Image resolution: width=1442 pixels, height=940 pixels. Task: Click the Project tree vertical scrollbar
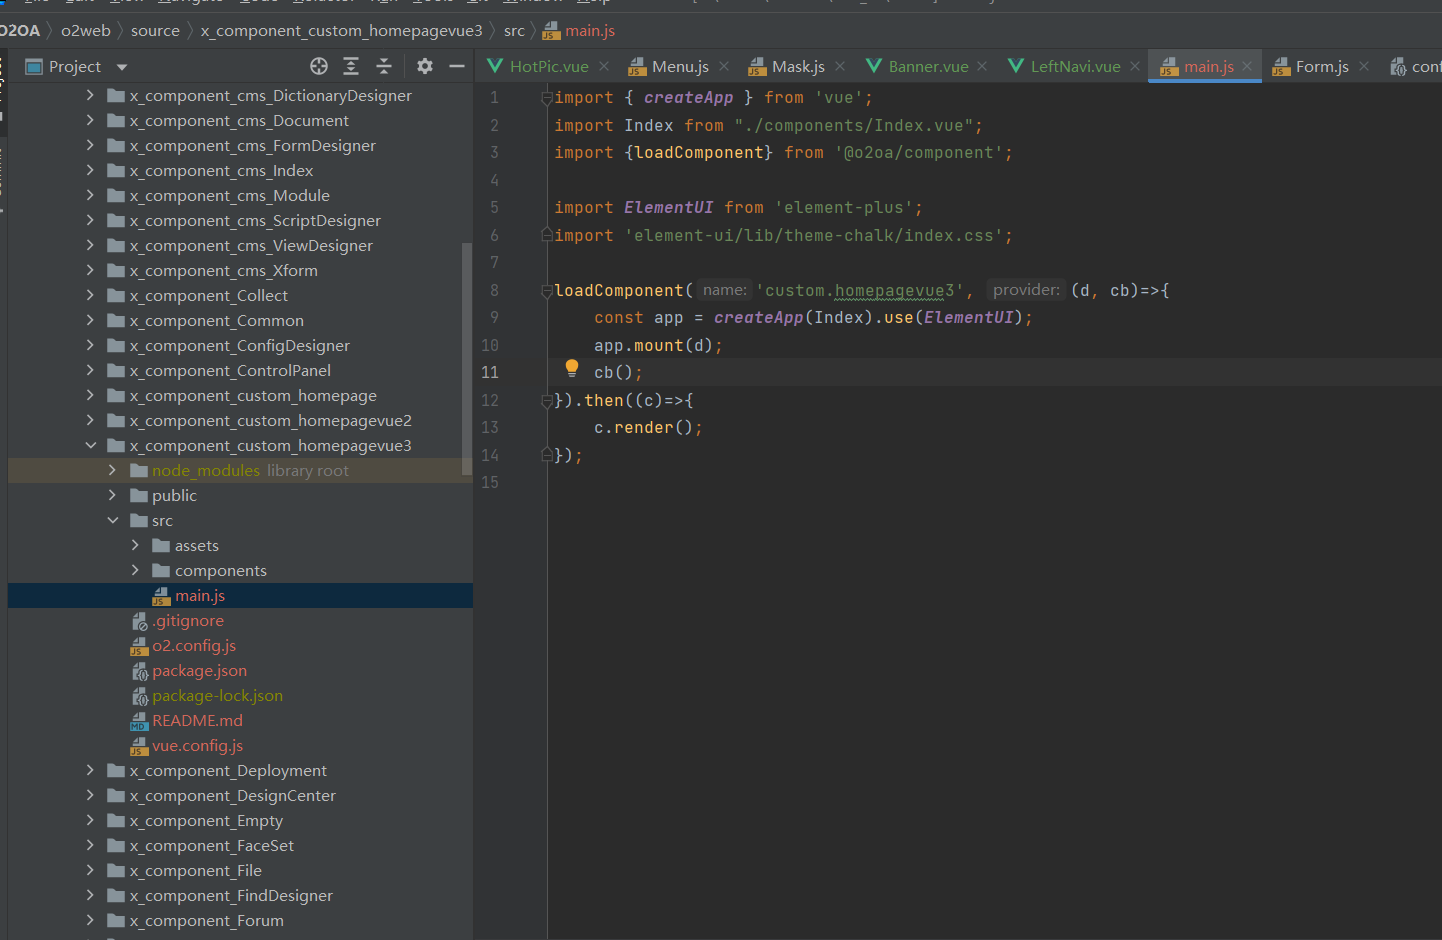click(x=466, y=360)
